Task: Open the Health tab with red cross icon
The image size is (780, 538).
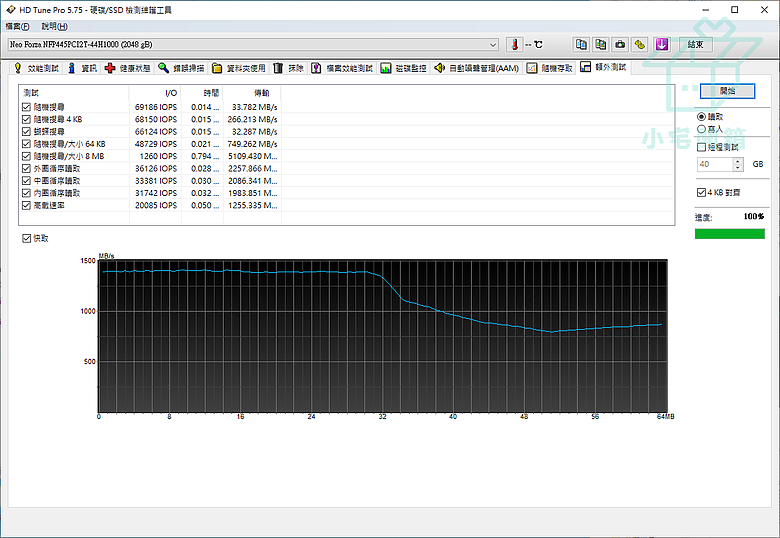Action: tap(128, 68)
